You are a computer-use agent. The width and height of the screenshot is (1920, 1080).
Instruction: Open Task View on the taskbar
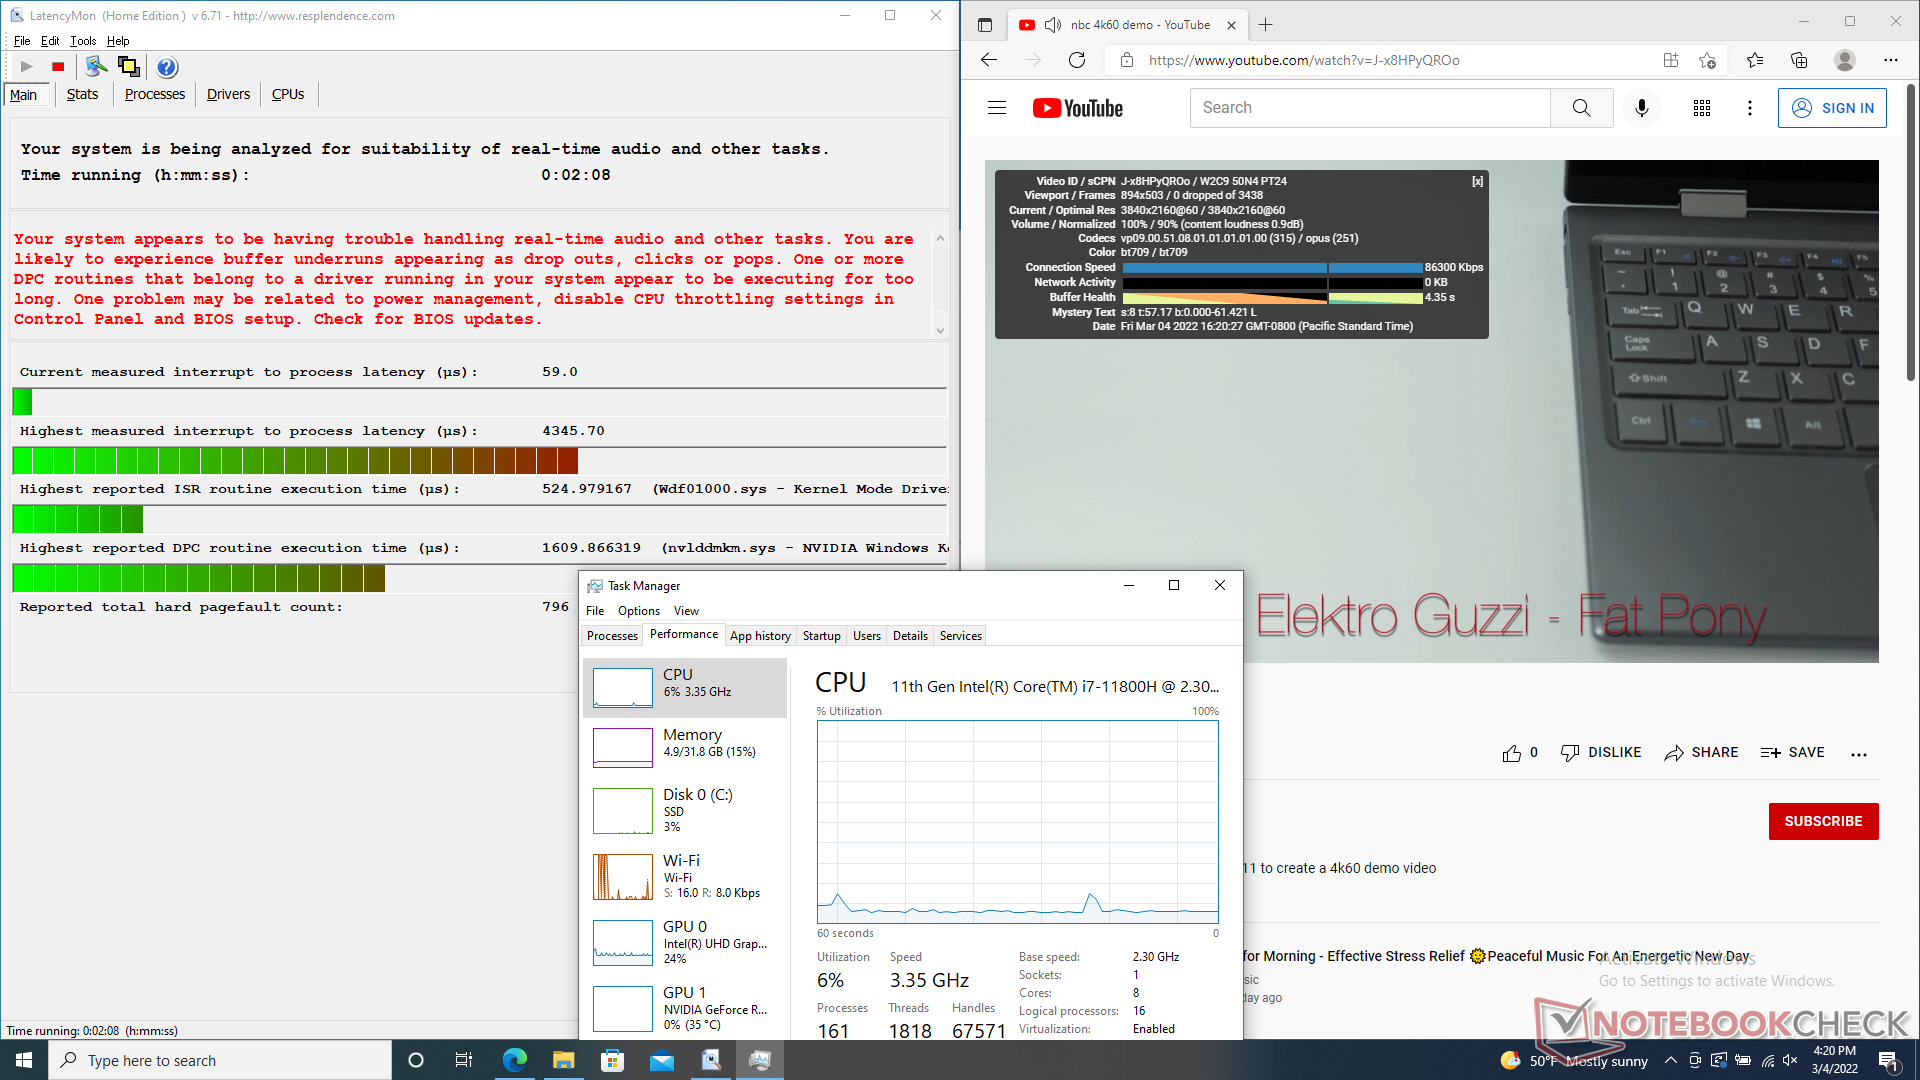point(464,1060)
